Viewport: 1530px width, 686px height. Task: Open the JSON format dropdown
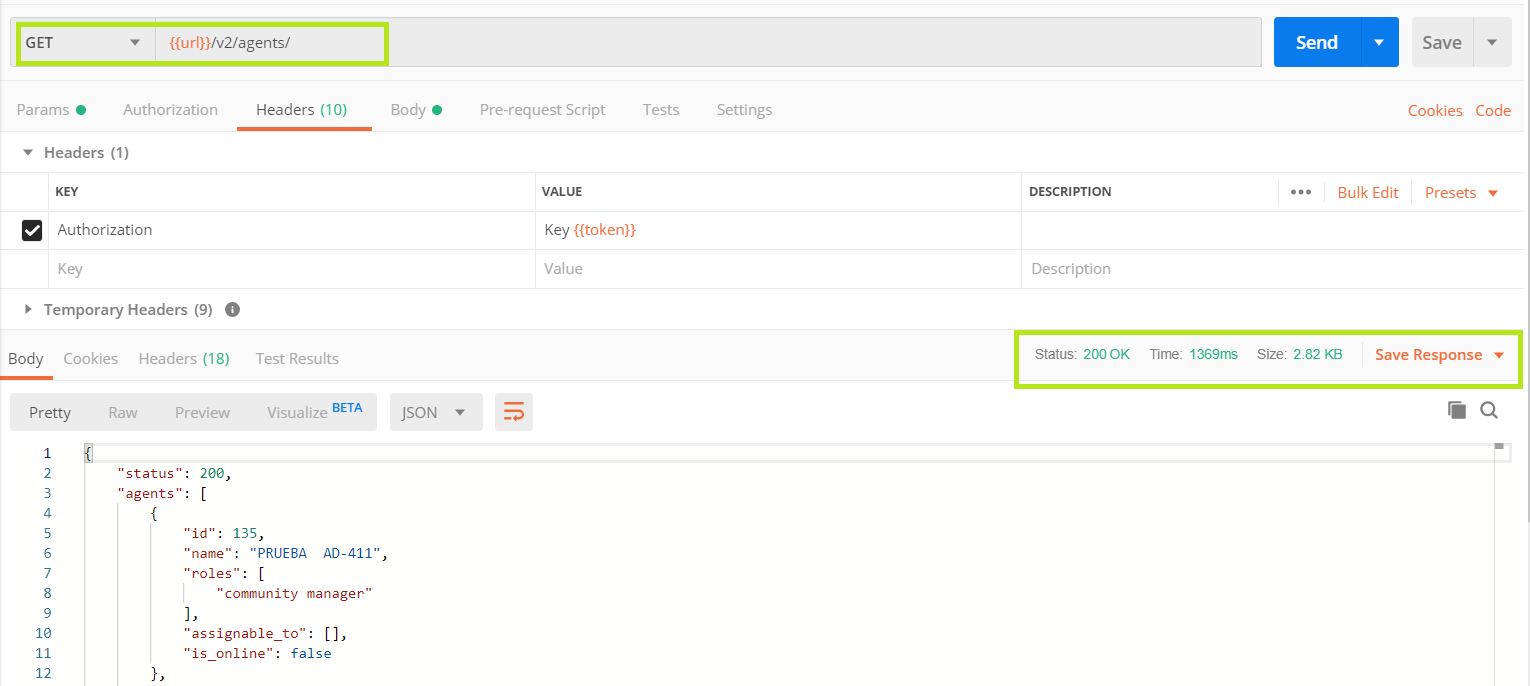coord(436,412)
